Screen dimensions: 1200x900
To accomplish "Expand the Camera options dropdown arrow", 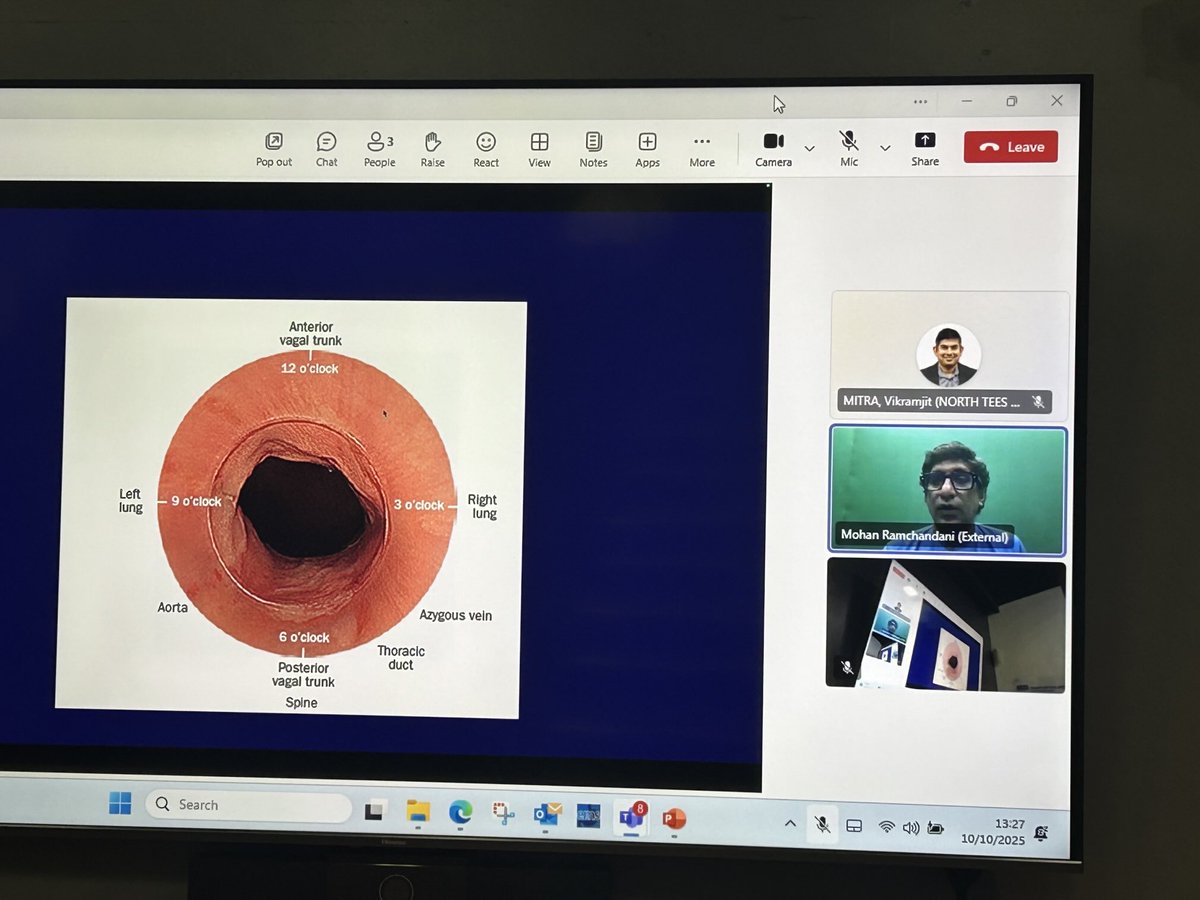I will tap(809, 148).
